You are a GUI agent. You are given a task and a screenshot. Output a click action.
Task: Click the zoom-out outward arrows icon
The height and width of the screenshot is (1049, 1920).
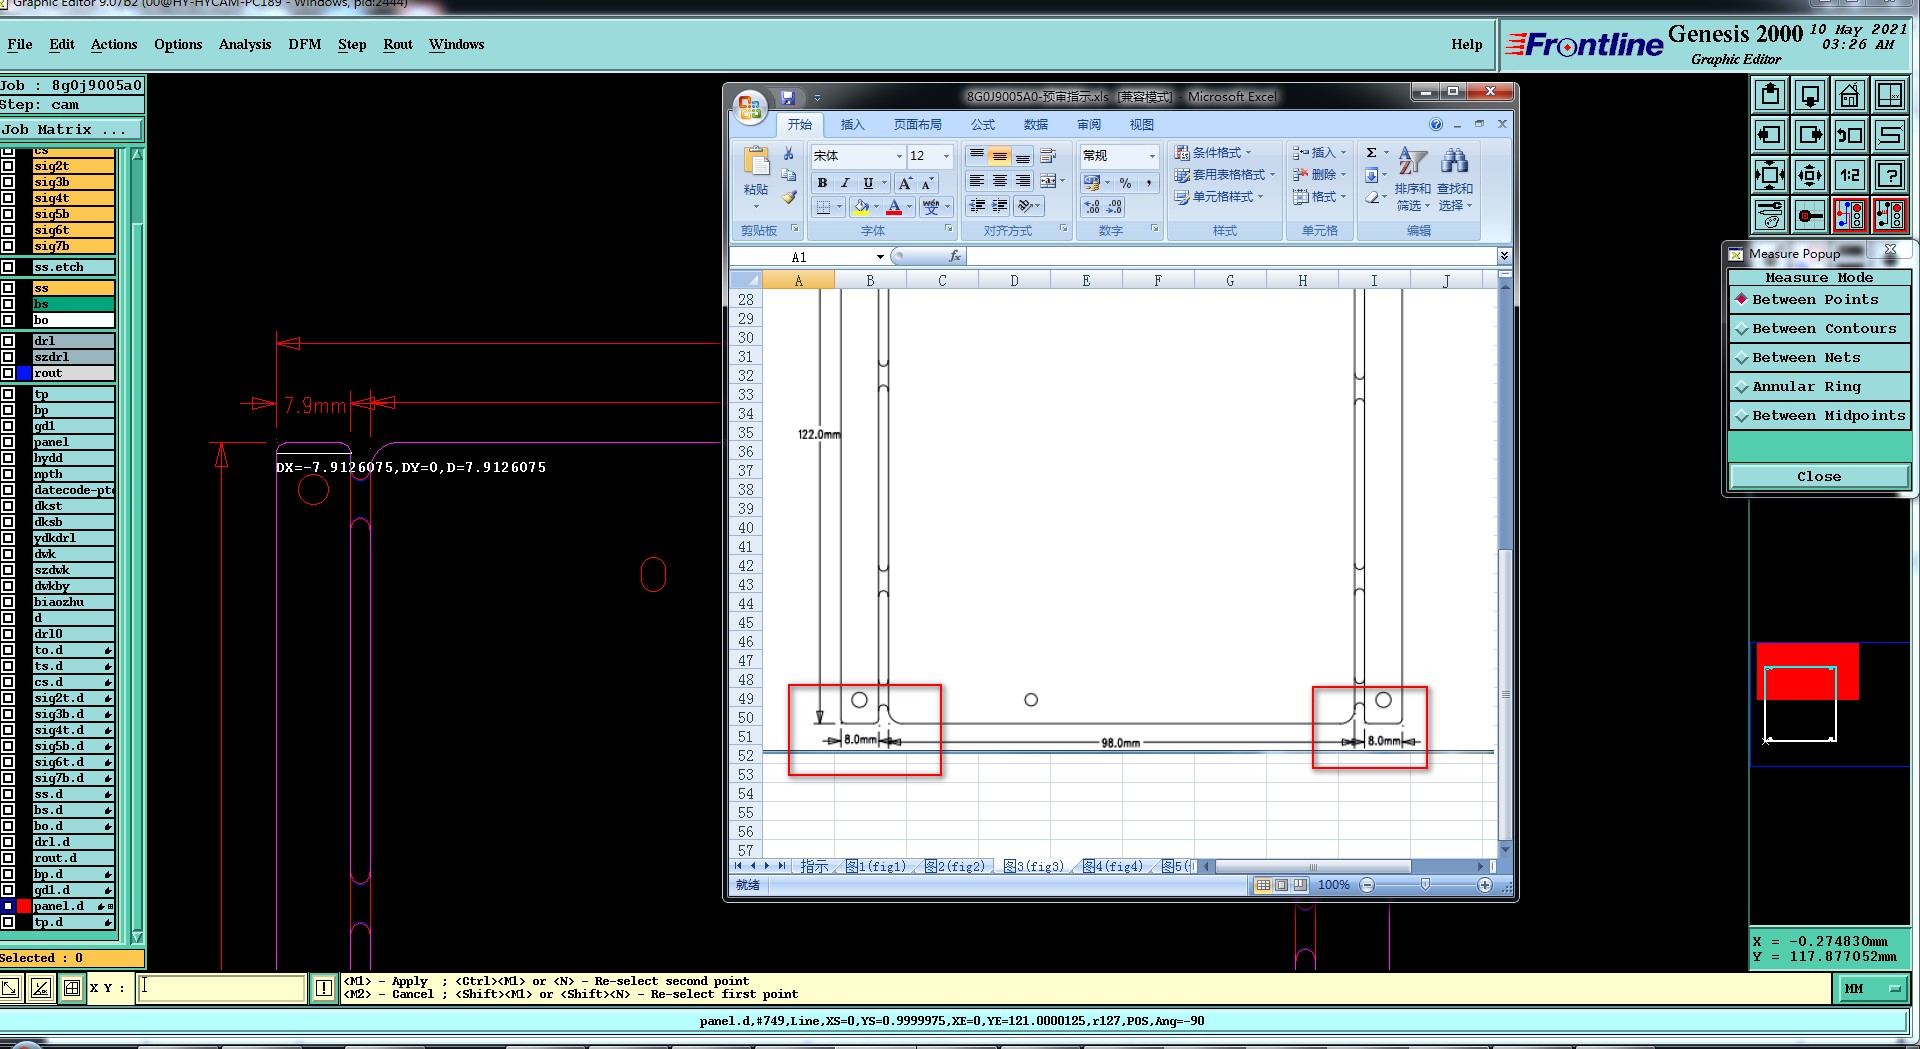coord(1810,175)
